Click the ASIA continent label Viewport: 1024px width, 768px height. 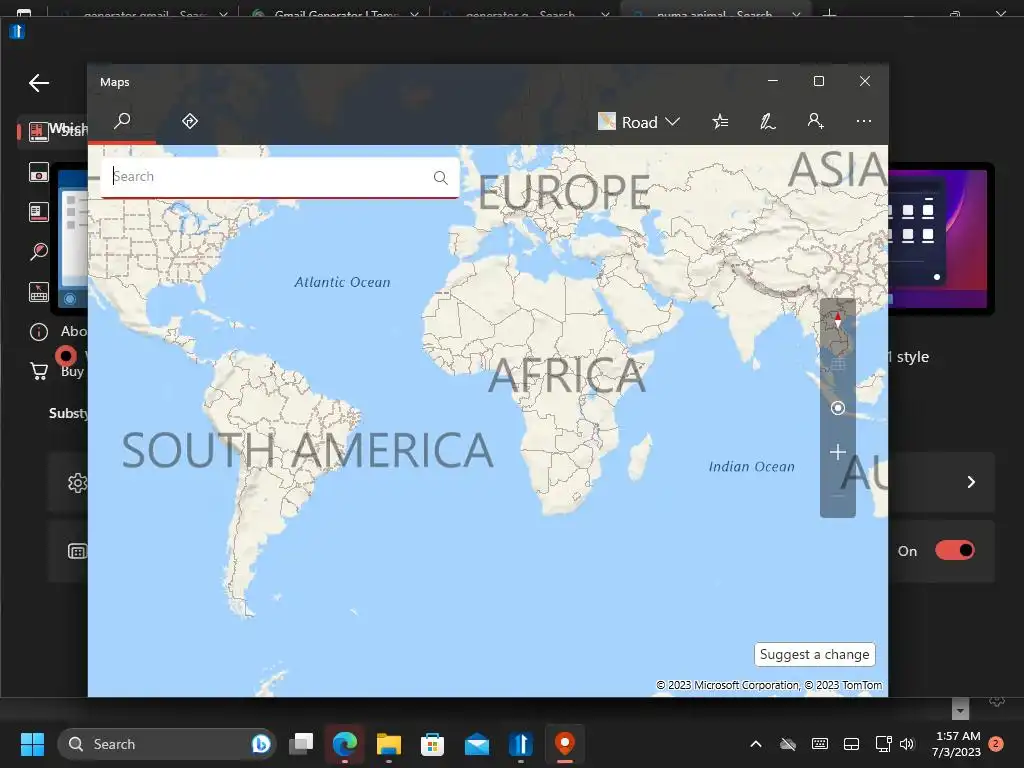tap(838, 170)
